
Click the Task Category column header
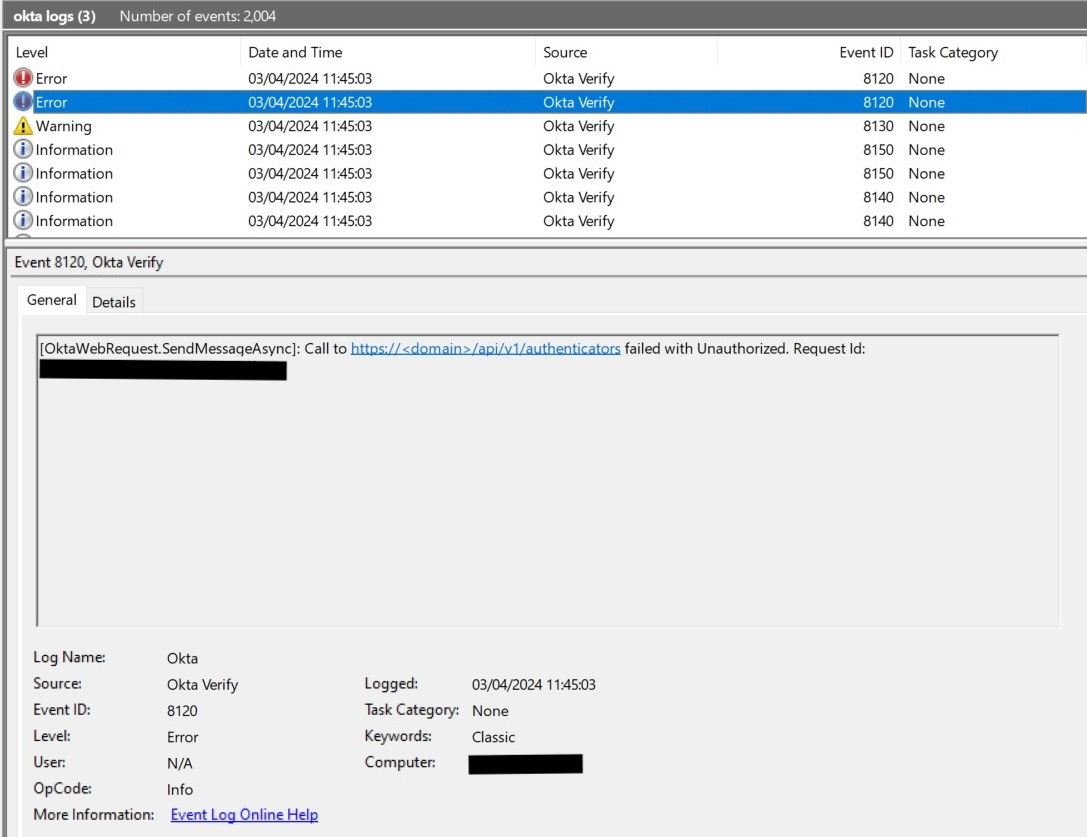pos(952,53)
